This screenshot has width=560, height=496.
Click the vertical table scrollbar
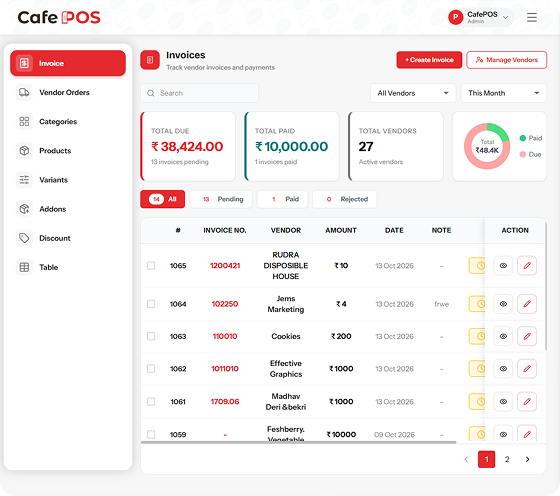546,286
